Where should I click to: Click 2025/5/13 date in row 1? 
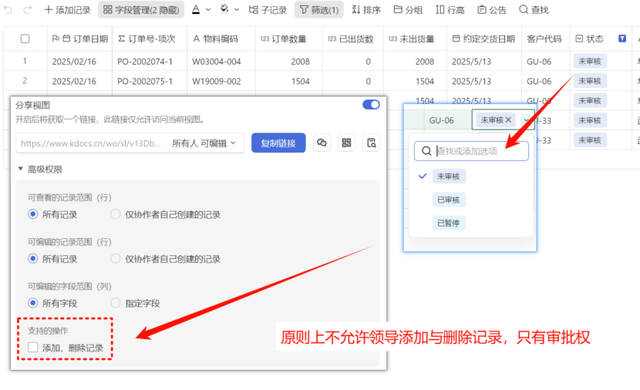click(x=471, y=62)
